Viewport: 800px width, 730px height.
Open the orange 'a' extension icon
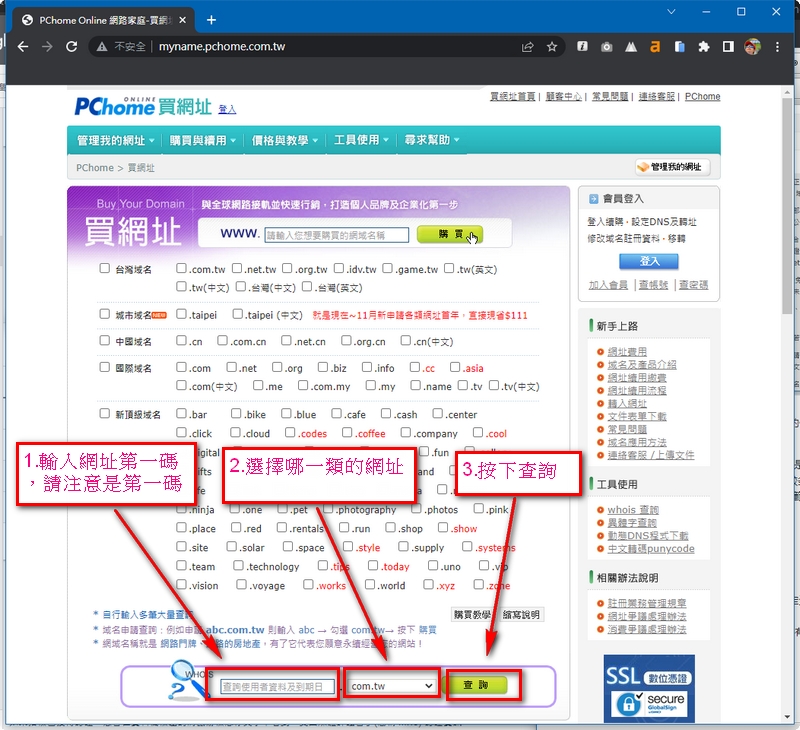coord(655,46)
